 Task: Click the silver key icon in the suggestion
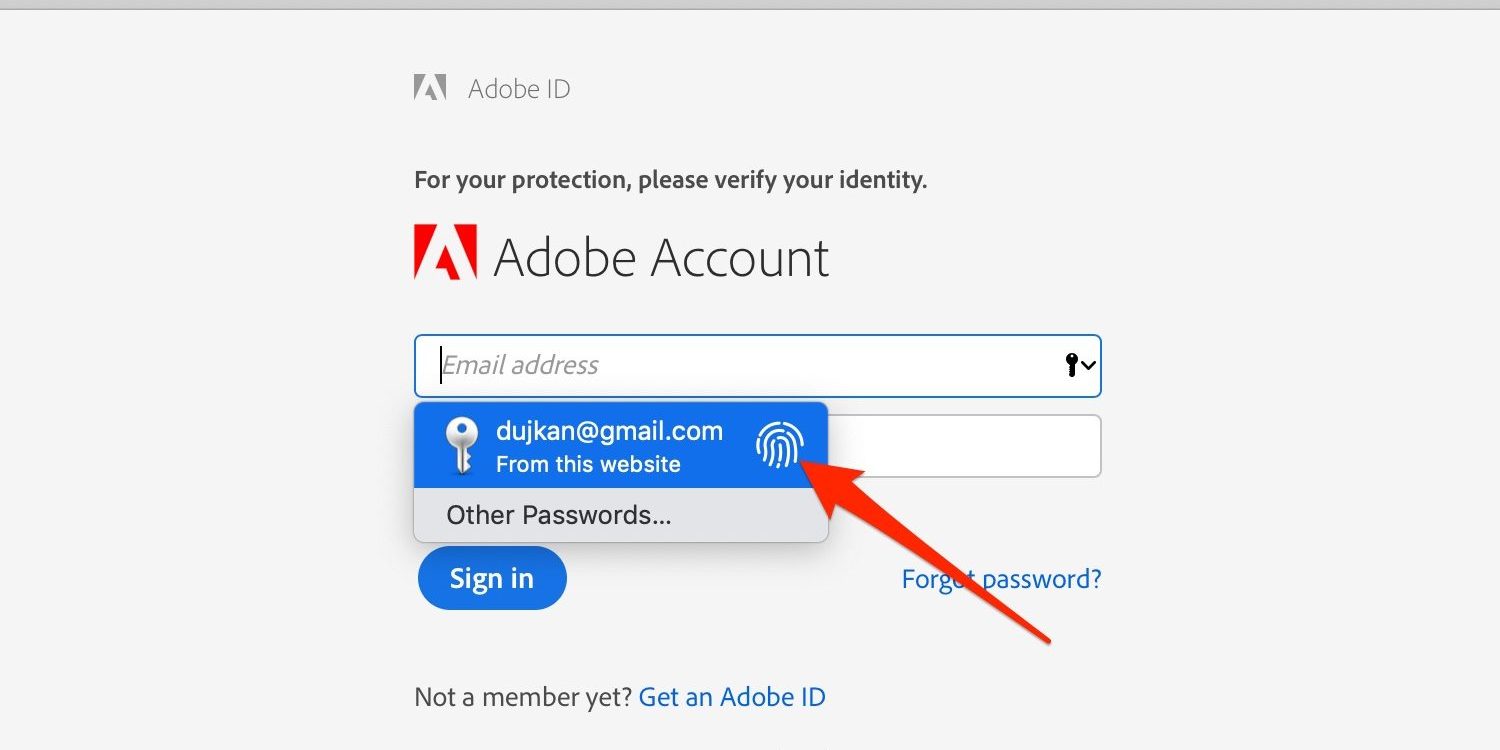(x=460, y=444)
